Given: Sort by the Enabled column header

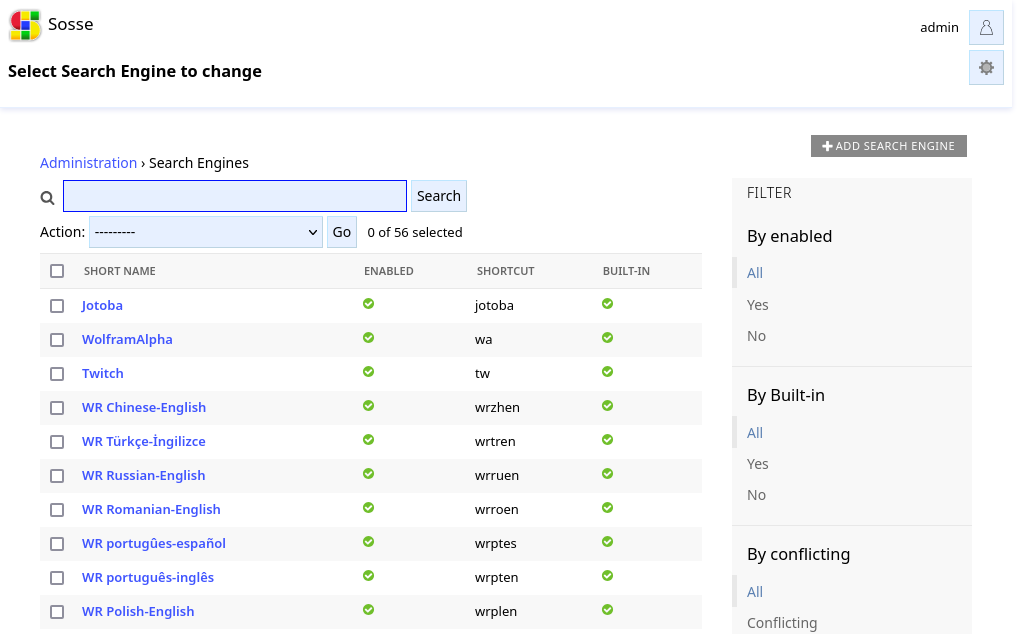Looking at the screenshot, I should pyautogui.click(x=389, y=271).
